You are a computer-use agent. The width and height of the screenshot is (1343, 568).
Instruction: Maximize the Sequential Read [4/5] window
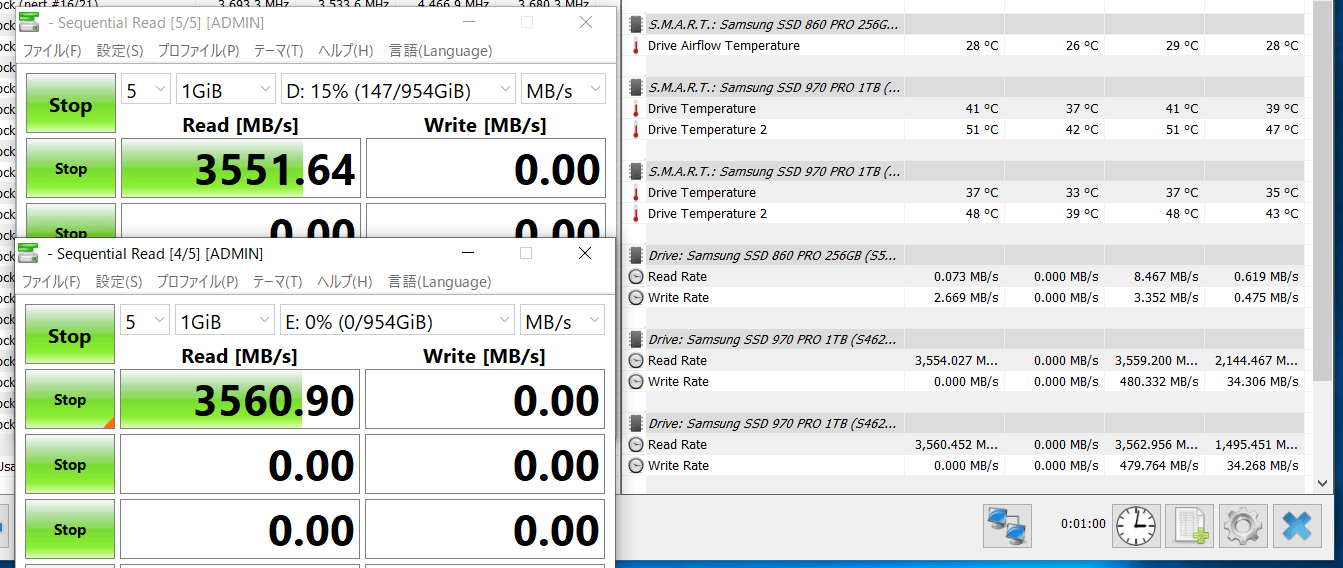526,253
